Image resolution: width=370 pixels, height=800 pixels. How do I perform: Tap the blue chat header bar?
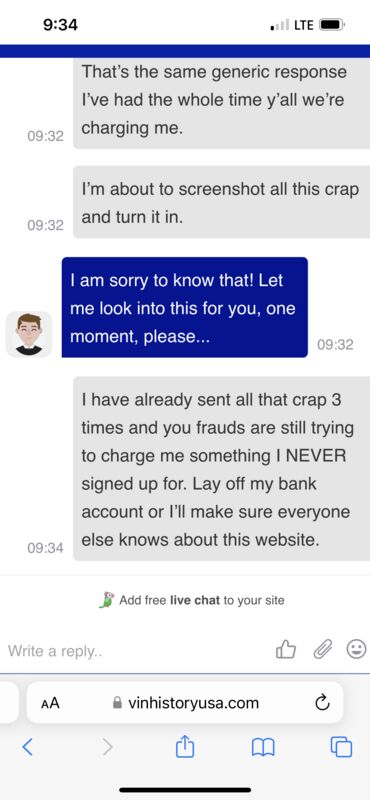point(185,51)
